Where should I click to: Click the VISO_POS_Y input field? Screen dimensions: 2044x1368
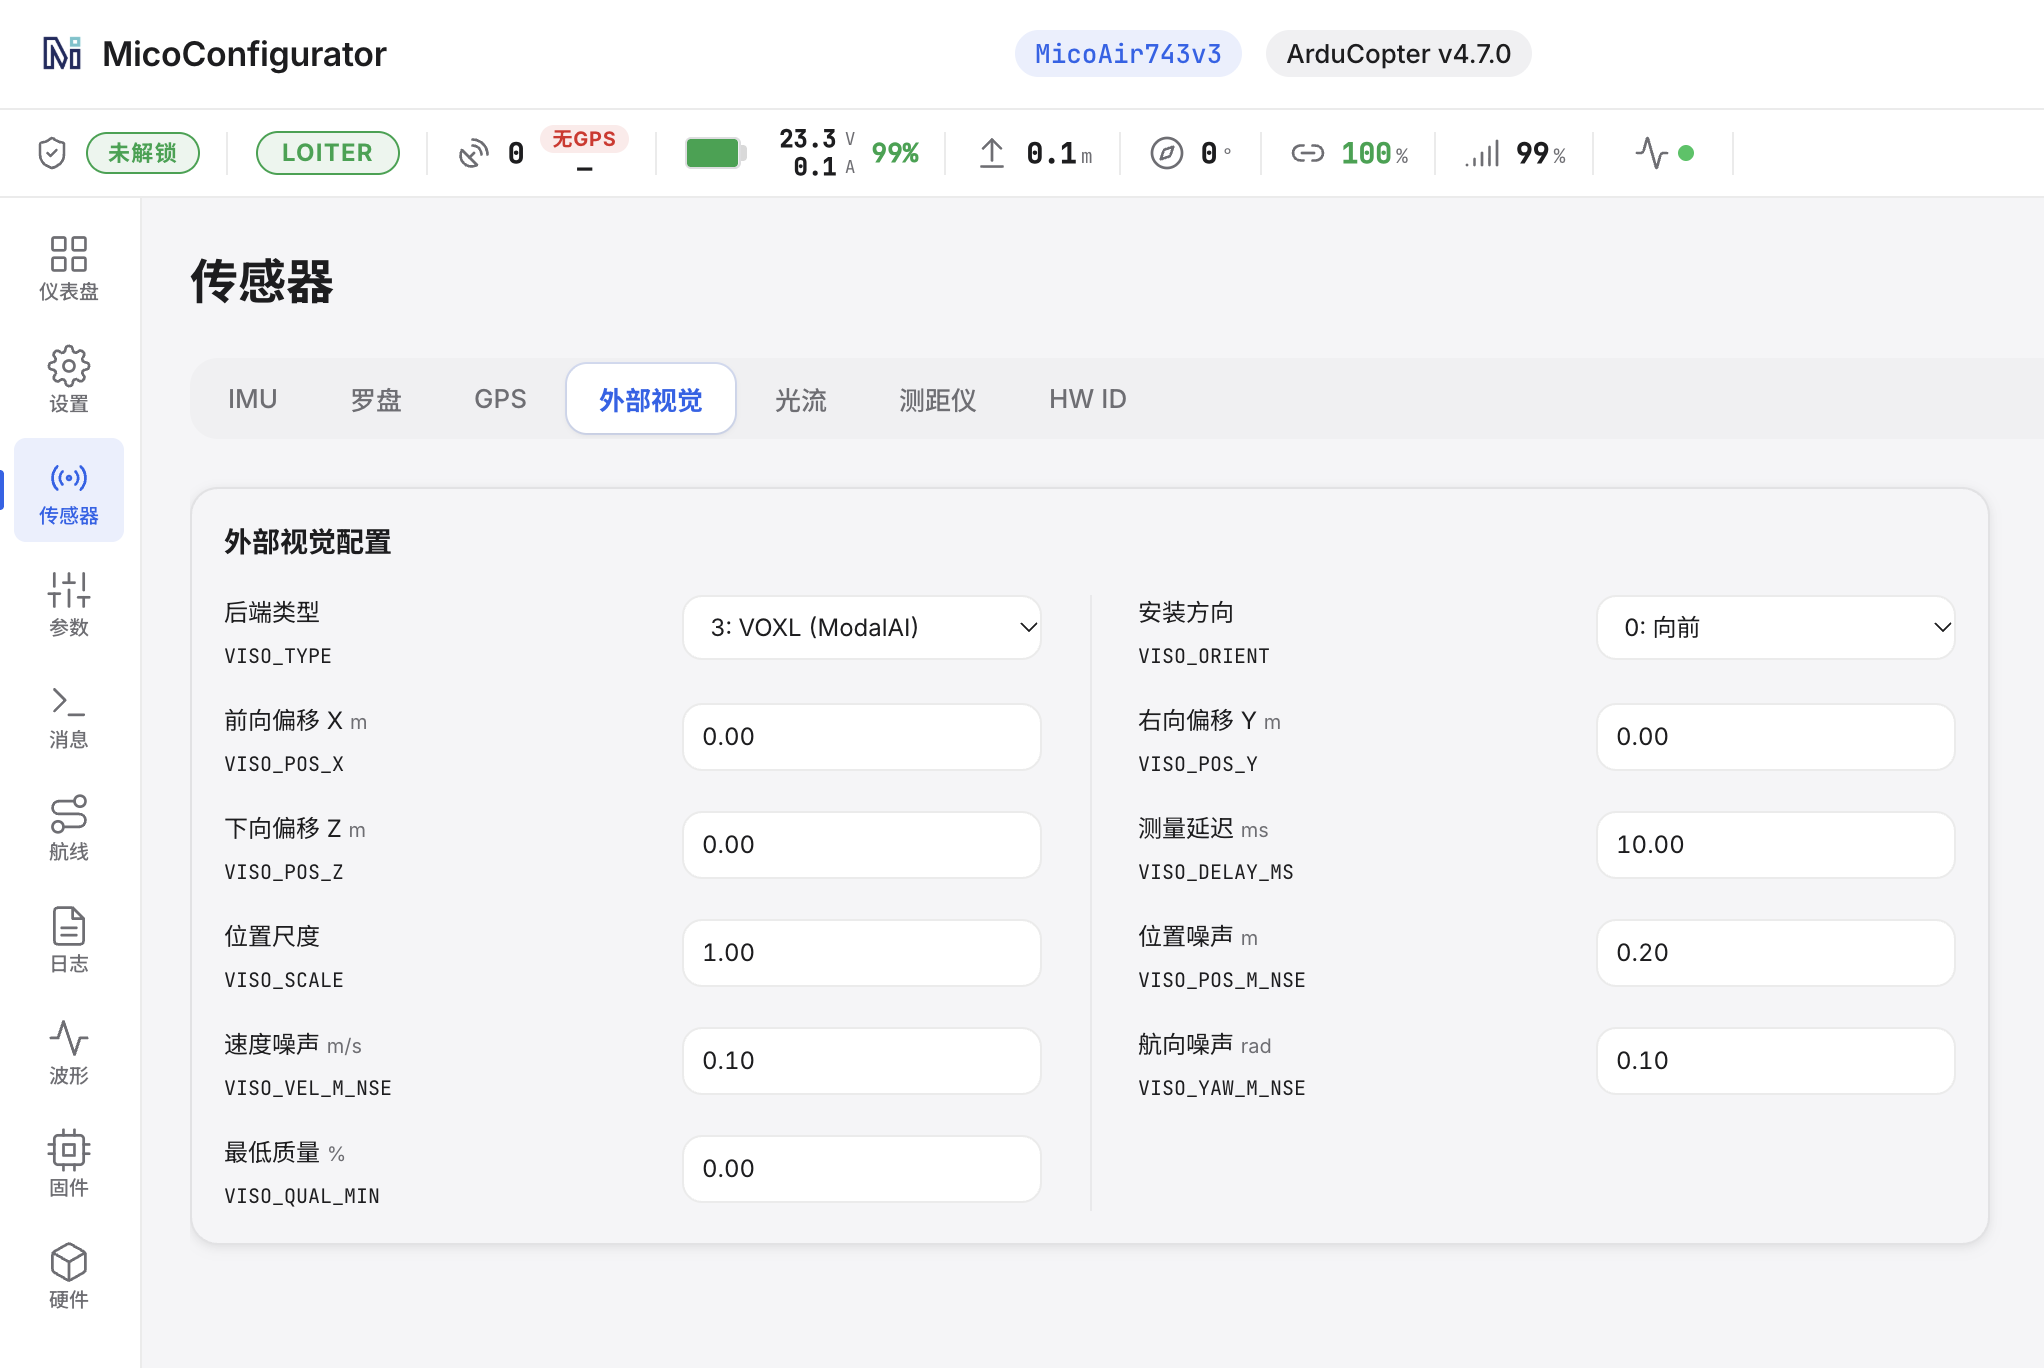(1776, 737)
